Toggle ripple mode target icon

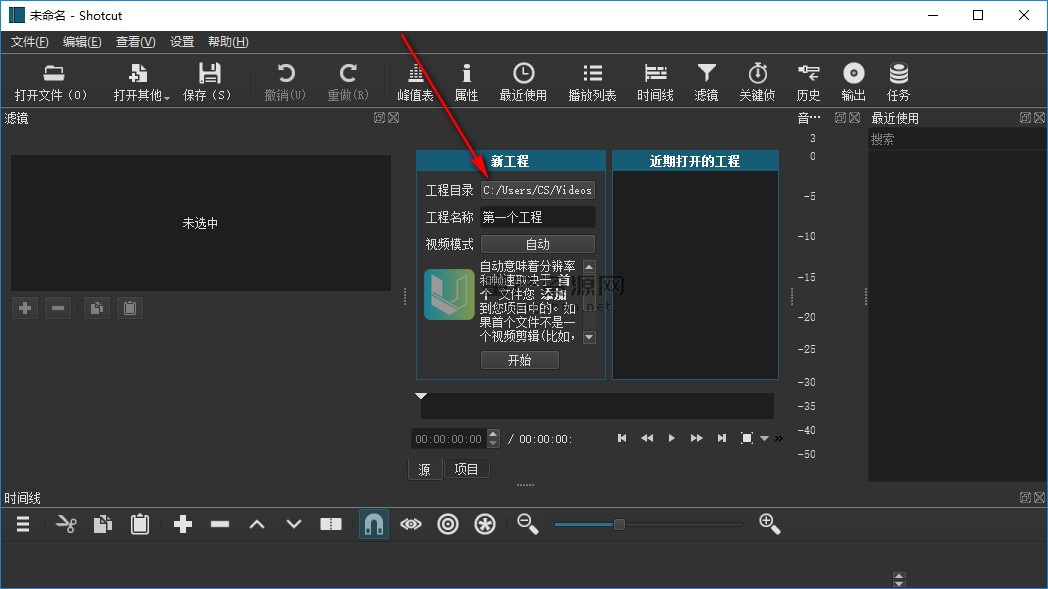point(448,525)
